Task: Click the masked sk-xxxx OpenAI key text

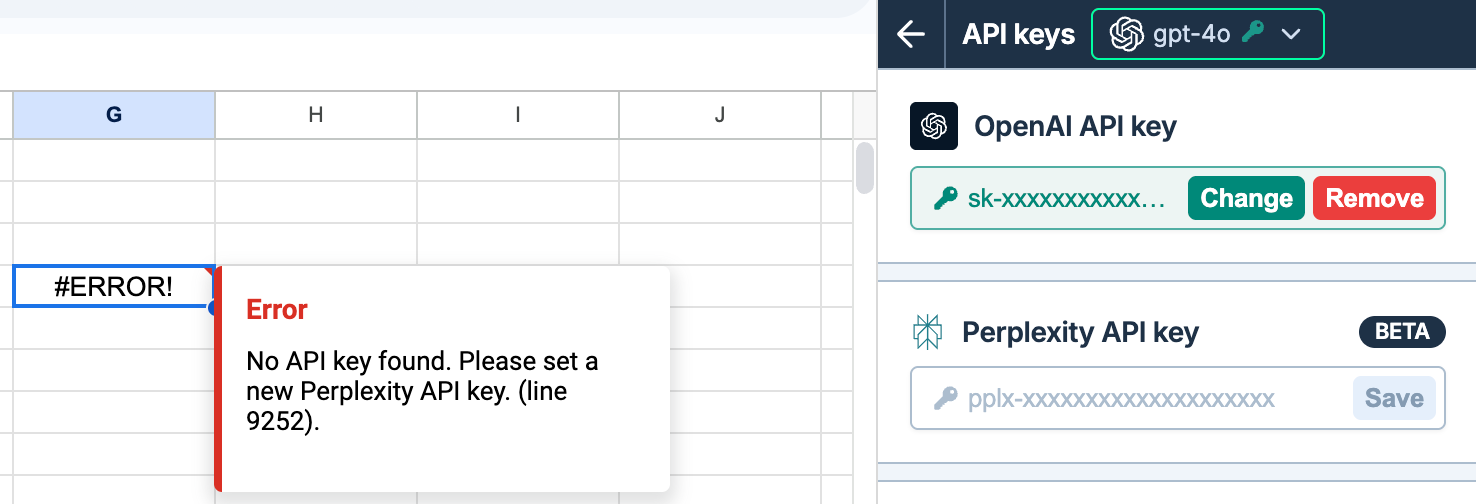Action: pyautogui.click(x=1067, y=199)
